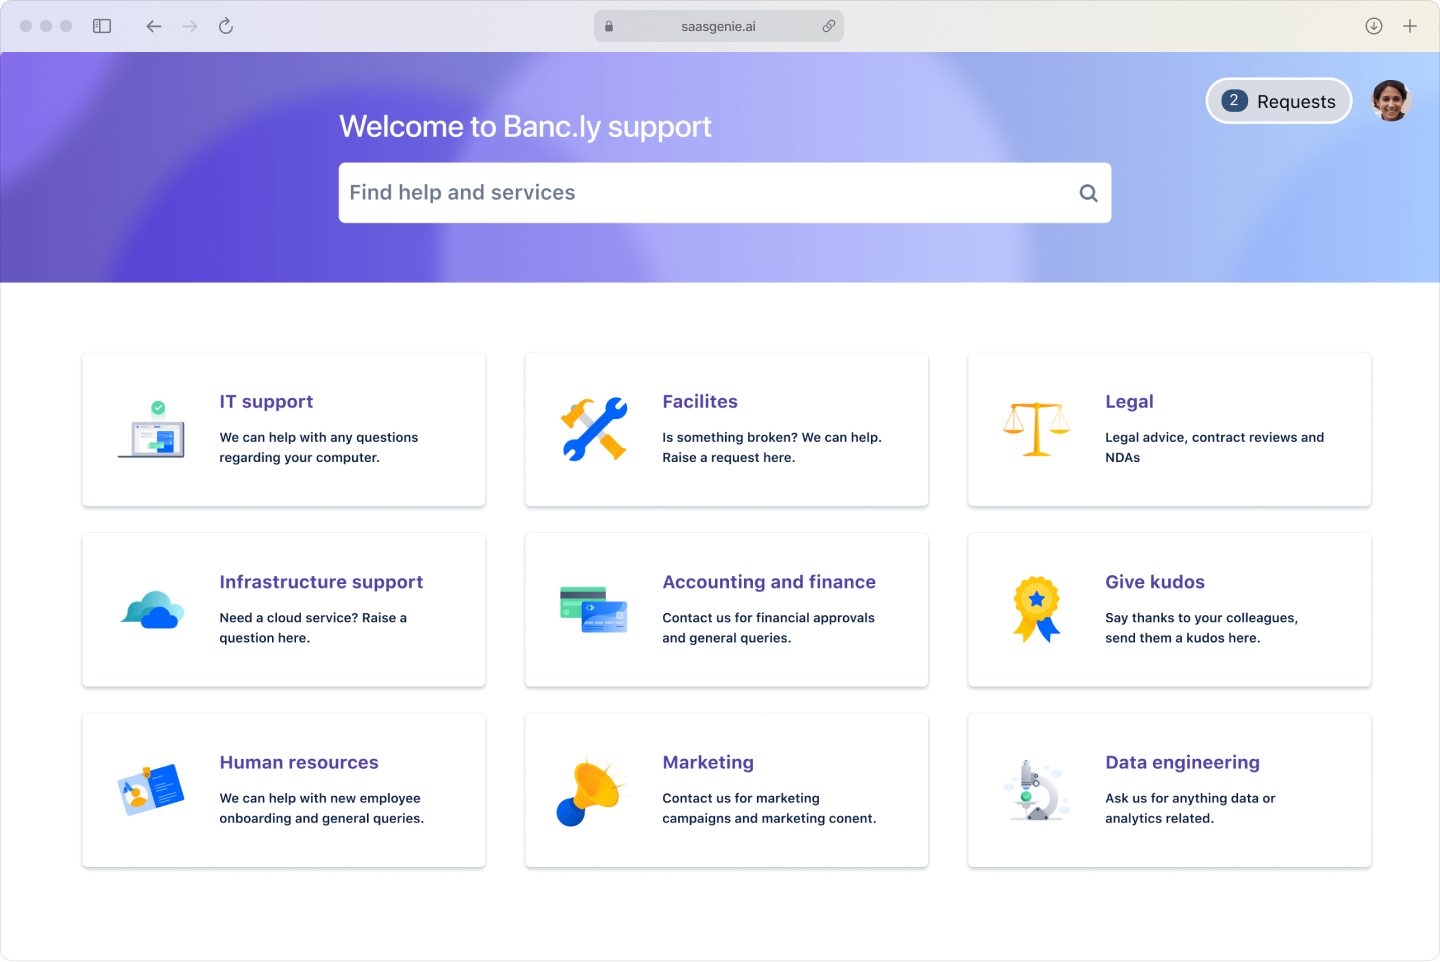Screen dimensions: 1440x962
Task: Open the Data engineering link
Action: pos(1182,763)
